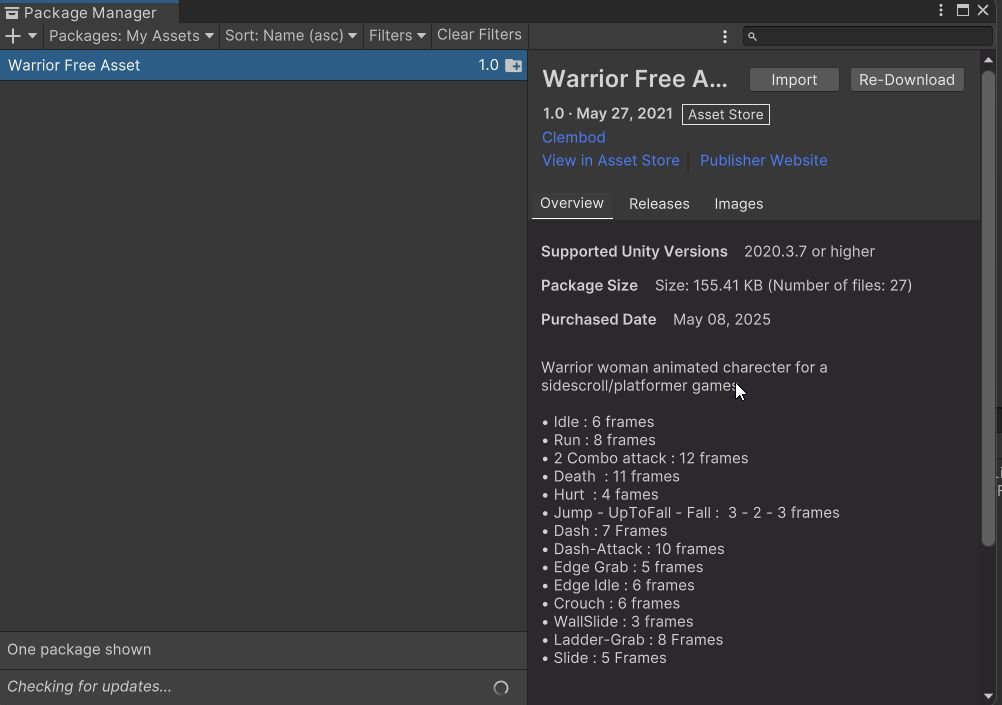Open the add package dropdown arrow
Screen dimensions: 1002x705
pyautogui.click(x=32, y=36)
